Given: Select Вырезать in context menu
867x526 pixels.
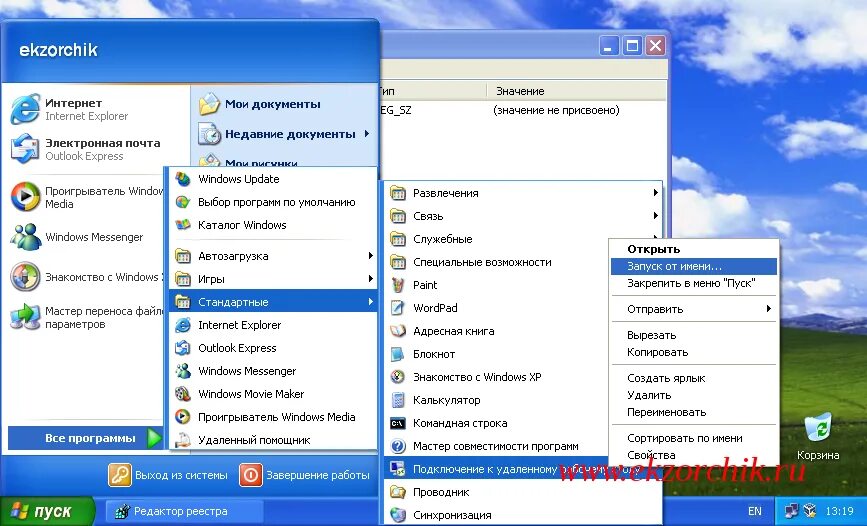Looking at the screenshot, I should point(693,335).
